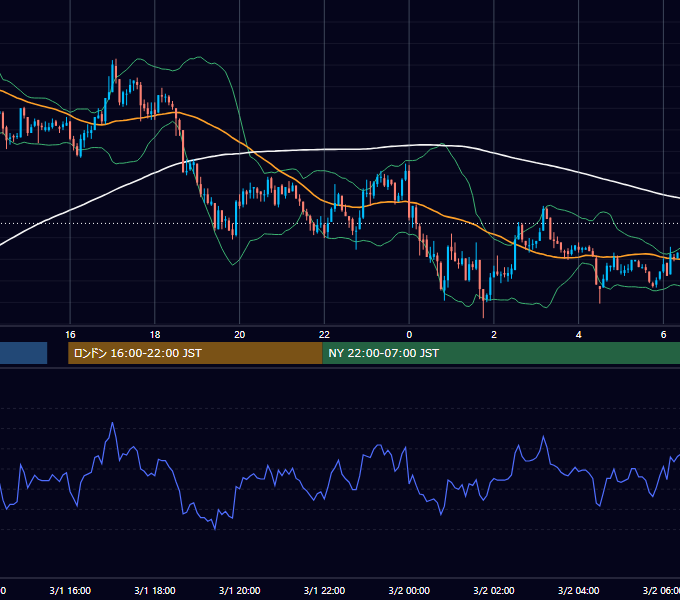
Task: Click the blue session bar left of ロンドン
Action: click(x=23, y=353)
